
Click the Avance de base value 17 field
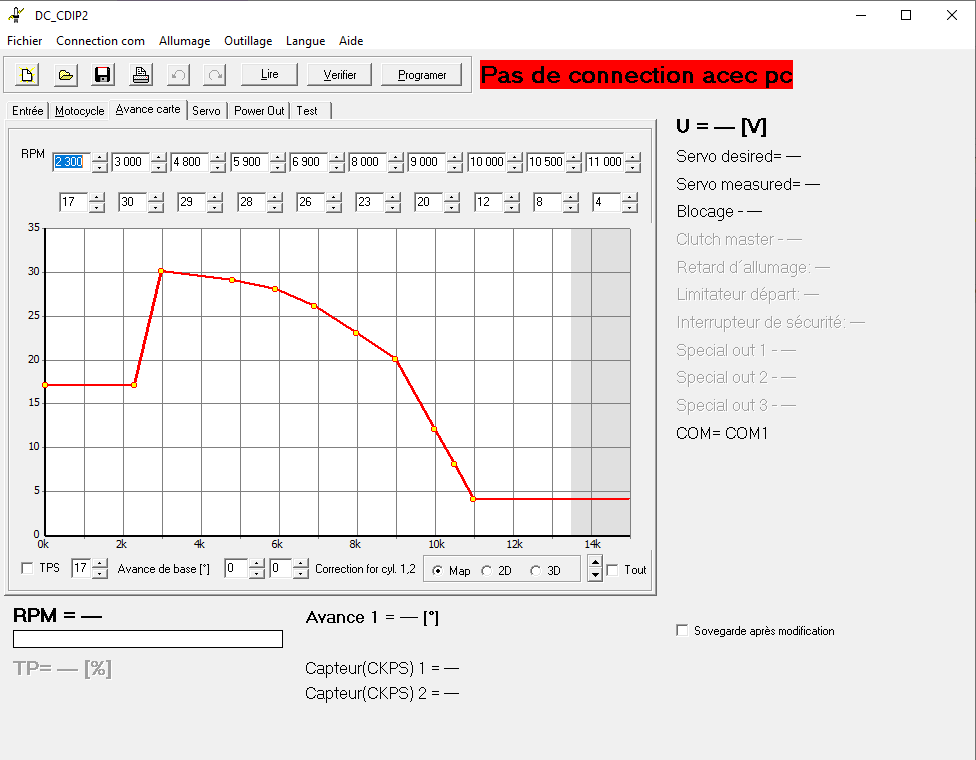pyautogui.click(x=82, y=568)
